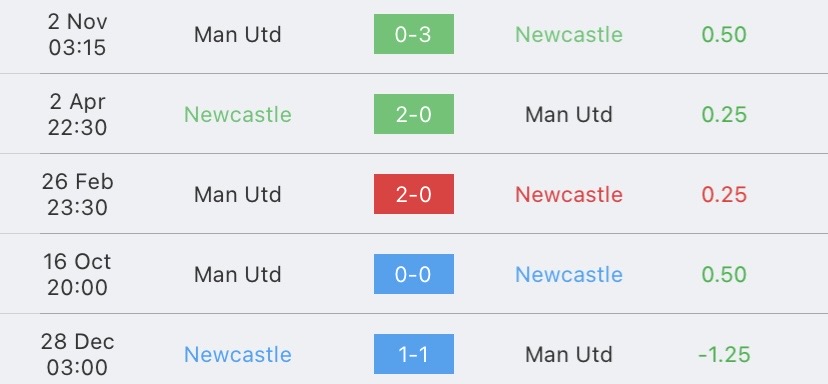Open Newcastle team in 2 Nov match
828x384 pixels.
(569, 35)
